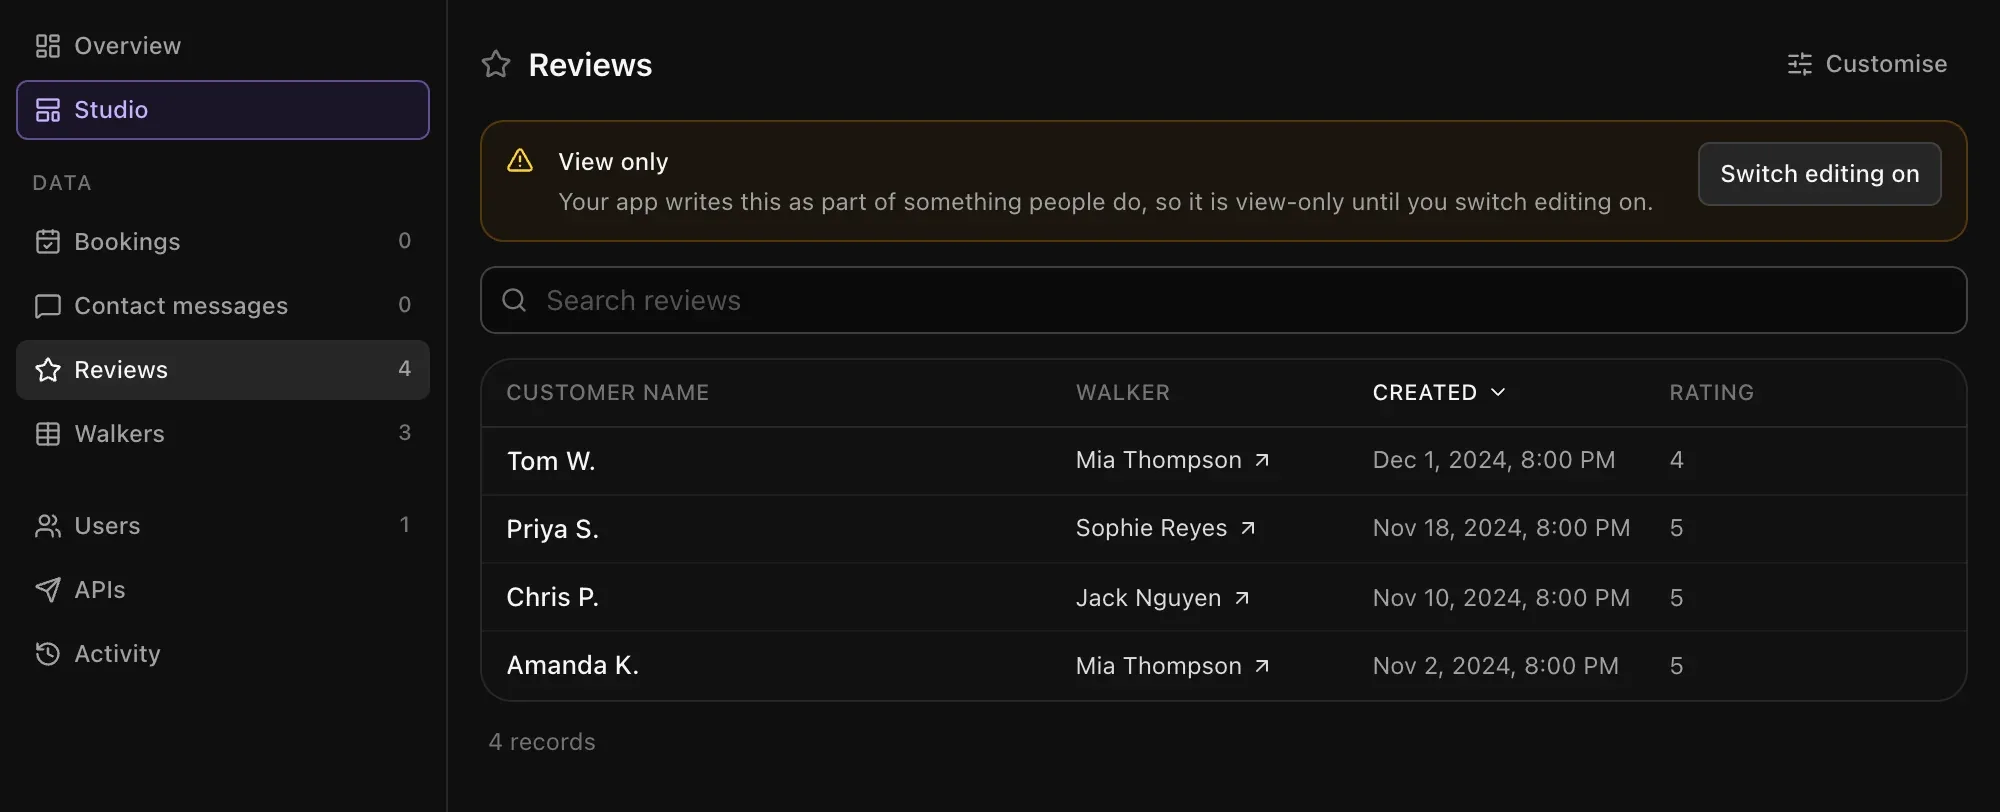Image resolution: width=2000 pixels, height=812 pixels.
Task: Click the magnifier icon in search box
Action: [514, 300]
